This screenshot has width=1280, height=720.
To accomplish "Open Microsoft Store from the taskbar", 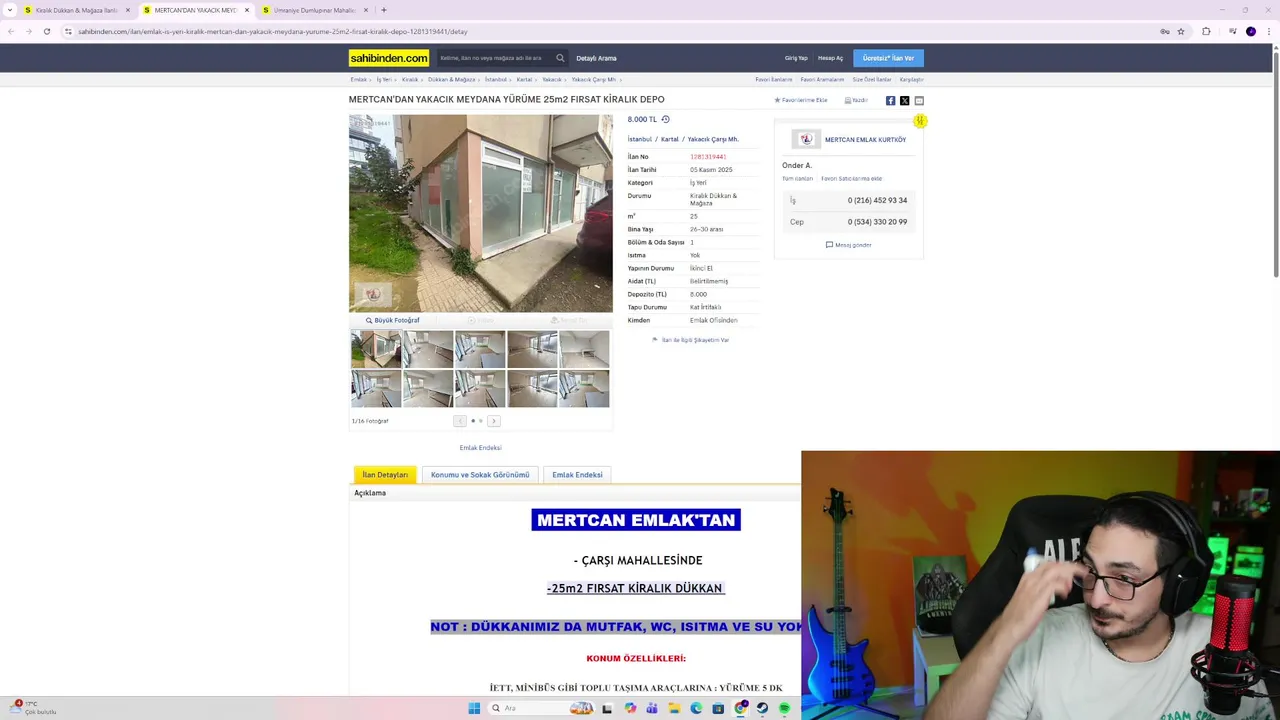I will point(718,708).
